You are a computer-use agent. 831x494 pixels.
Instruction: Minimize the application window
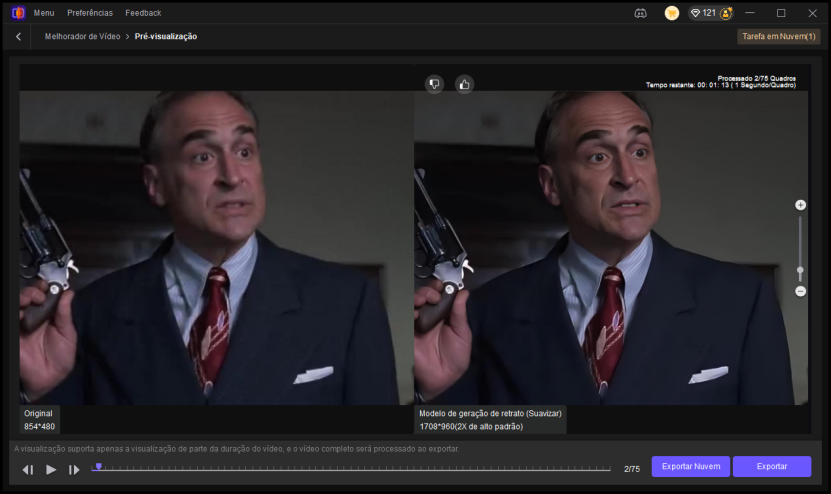[749, 13]
